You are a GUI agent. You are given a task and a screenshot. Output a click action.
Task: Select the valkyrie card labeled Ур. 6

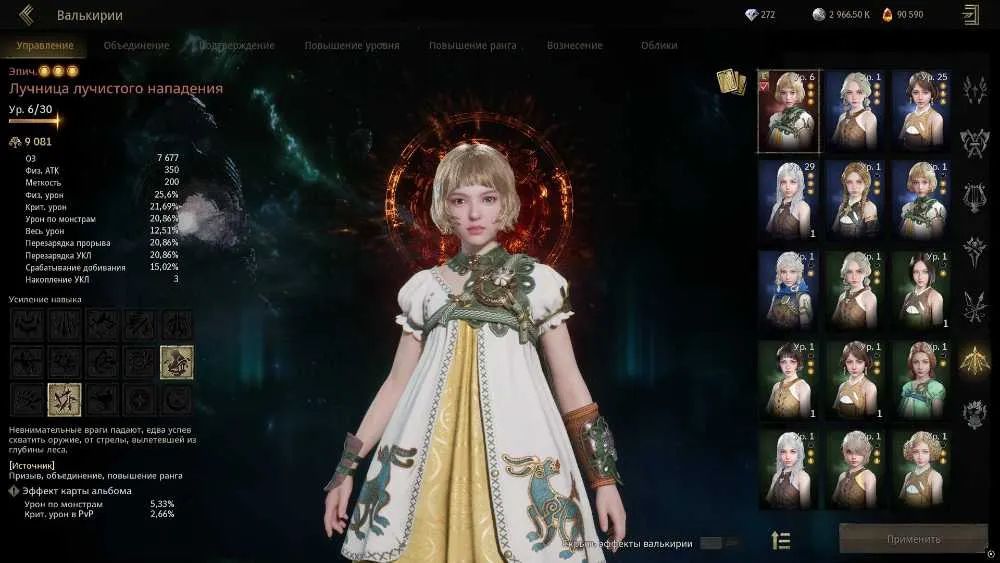click(x=789, y=111)
